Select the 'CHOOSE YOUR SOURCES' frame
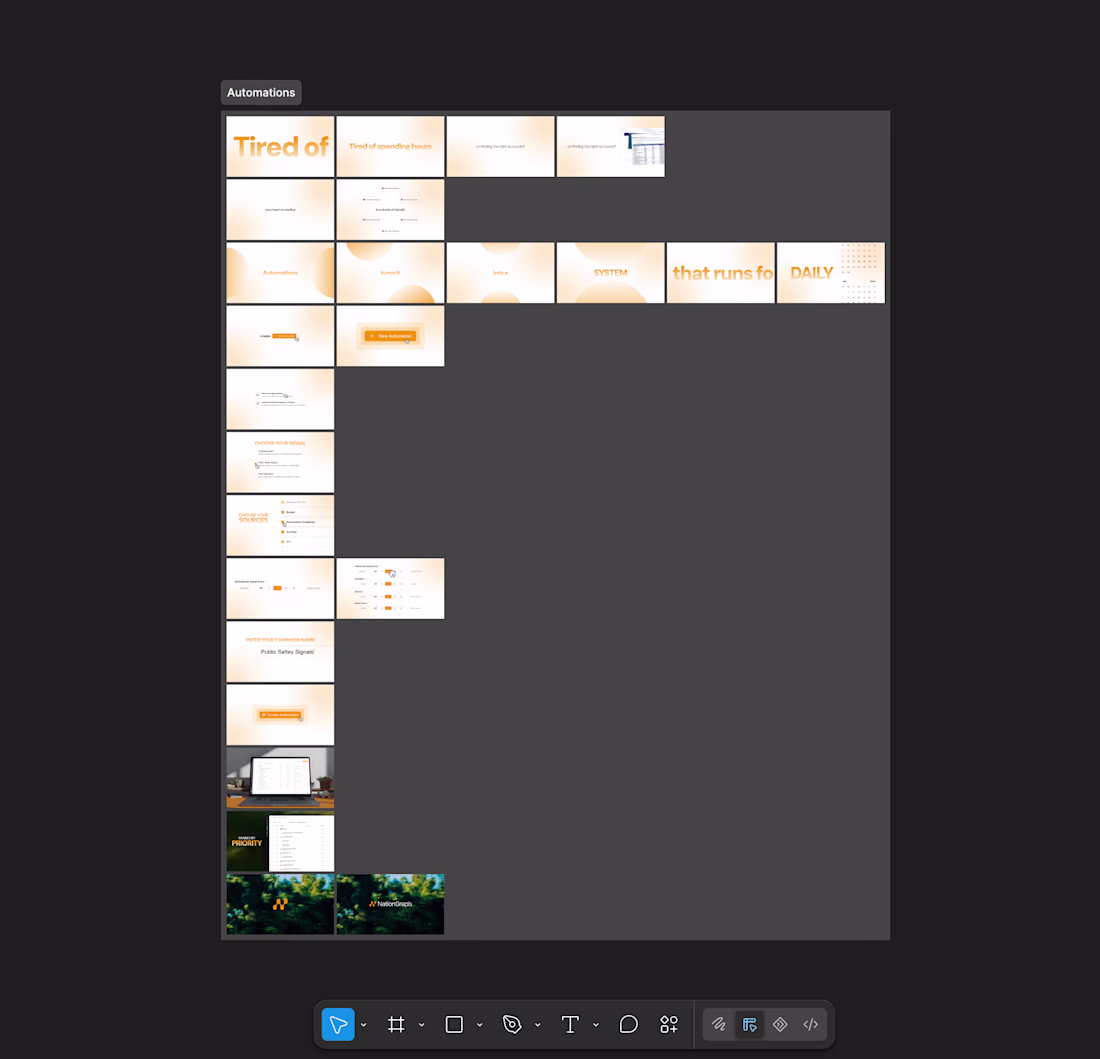The image size is (1100, 1059). click(280, 525)
